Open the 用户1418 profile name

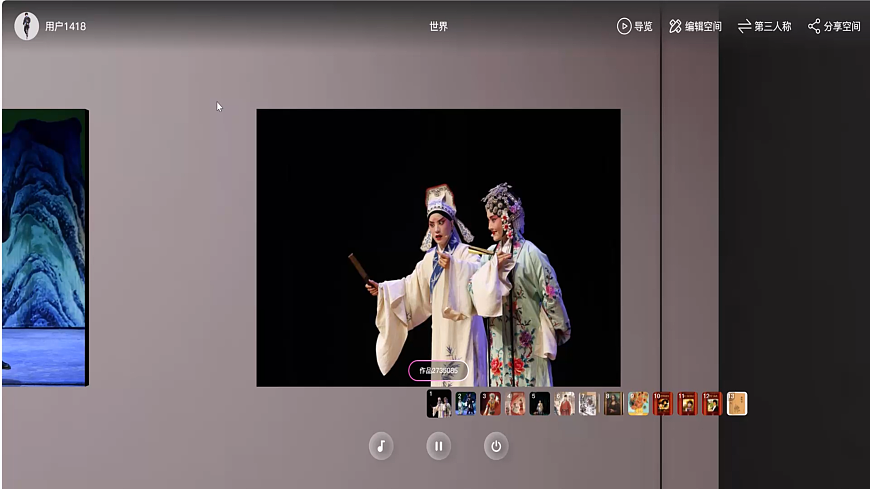65,26
